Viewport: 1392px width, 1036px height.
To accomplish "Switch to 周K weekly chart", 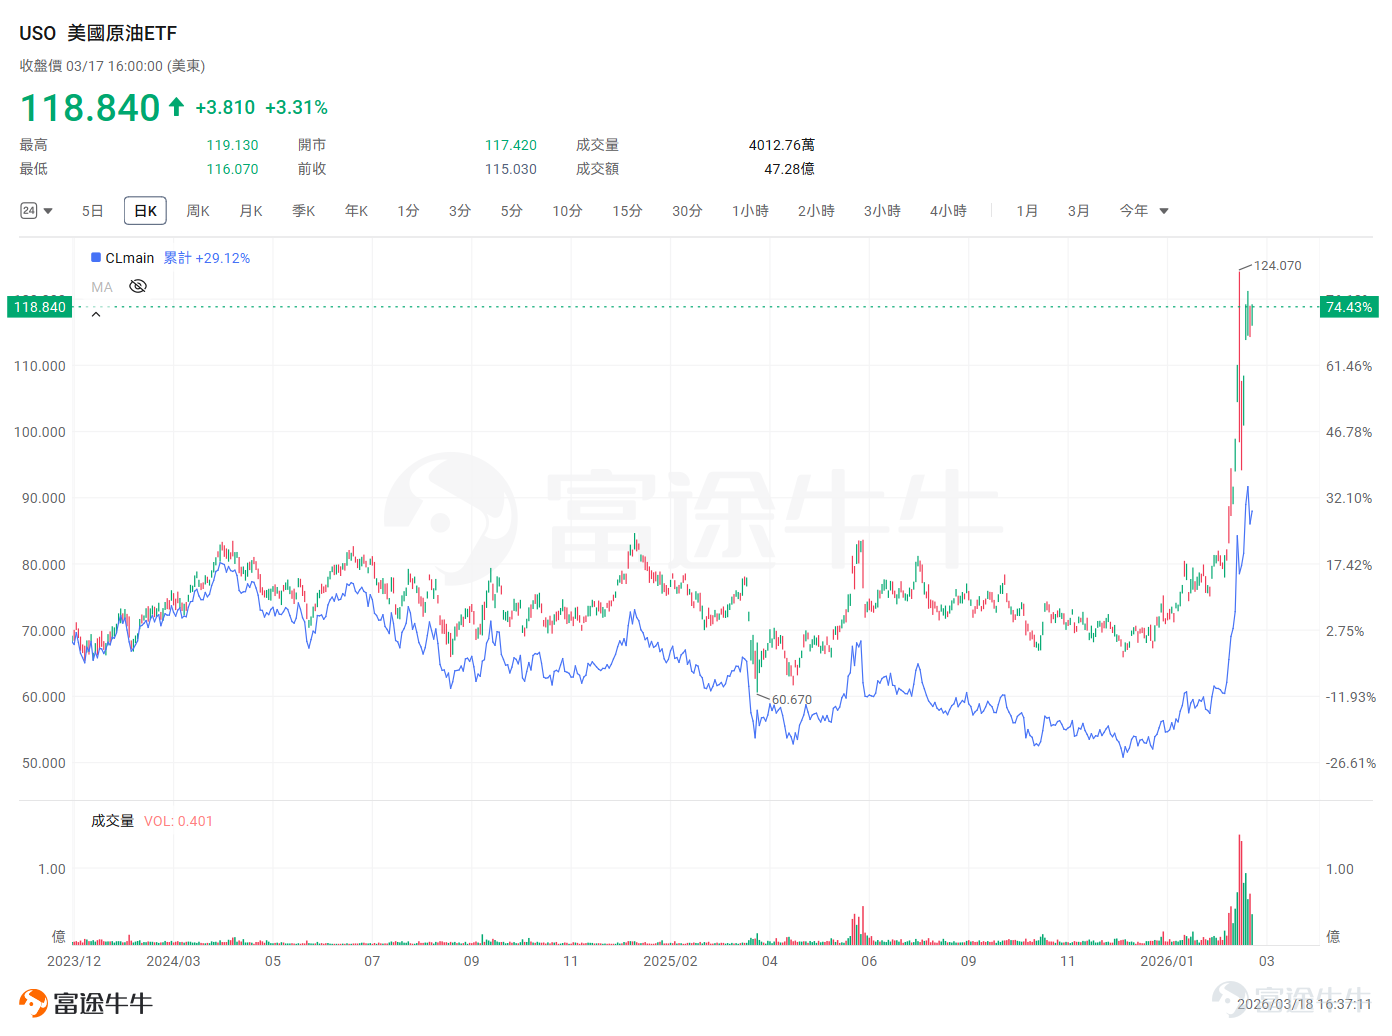I will (x=198, y=211).
